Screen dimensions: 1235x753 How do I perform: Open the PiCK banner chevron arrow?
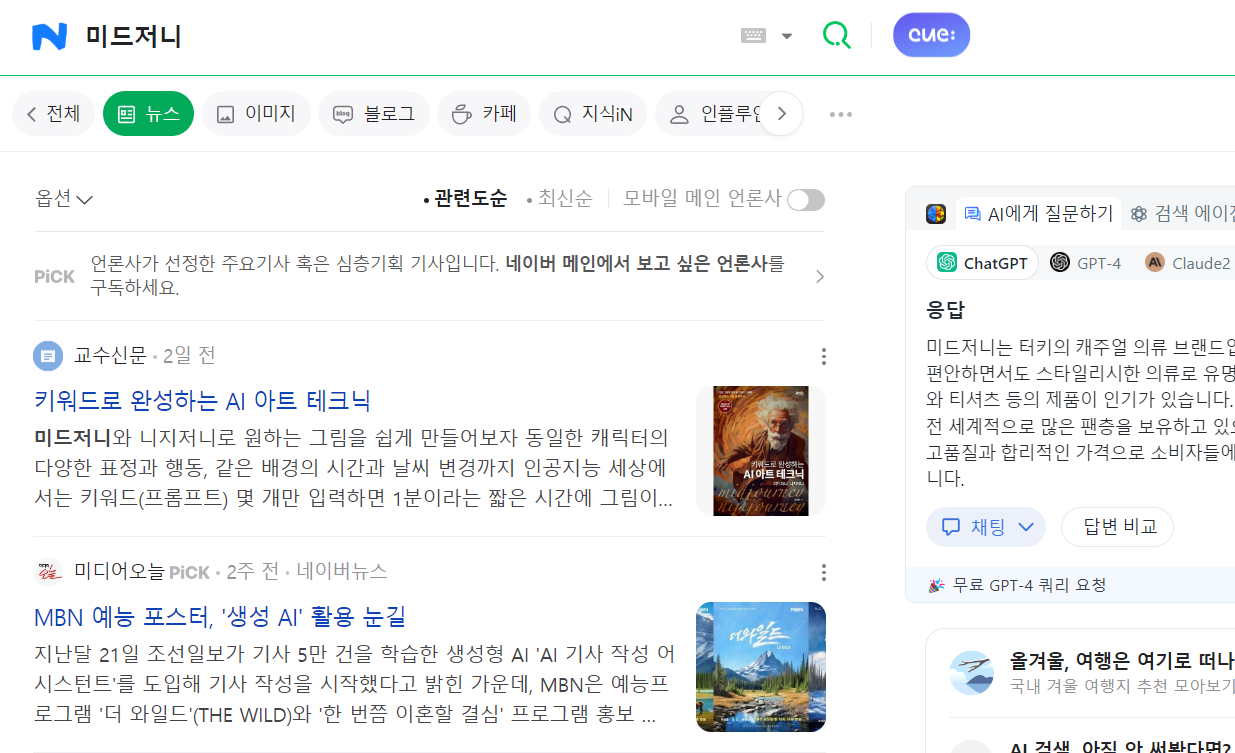coord(819,276)
